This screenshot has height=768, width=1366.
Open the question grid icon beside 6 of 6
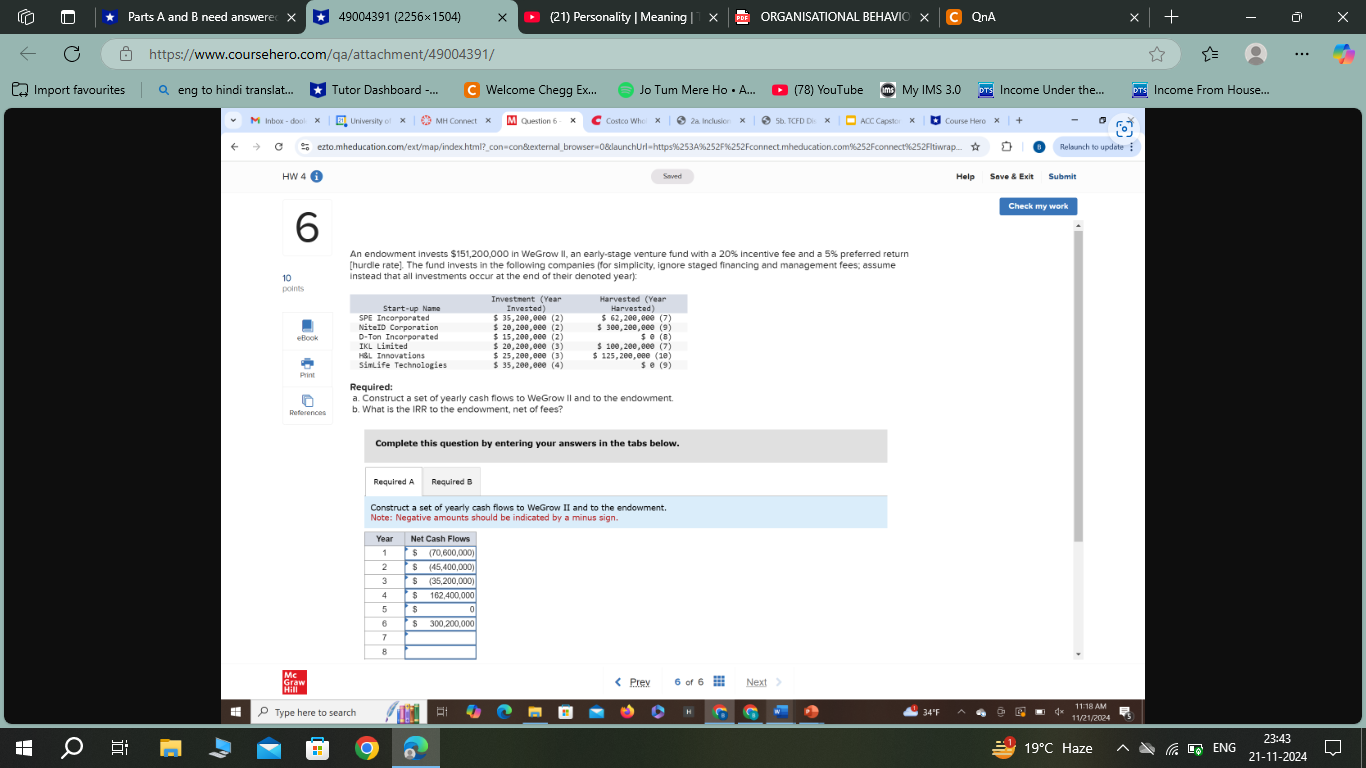pos(719,682)
